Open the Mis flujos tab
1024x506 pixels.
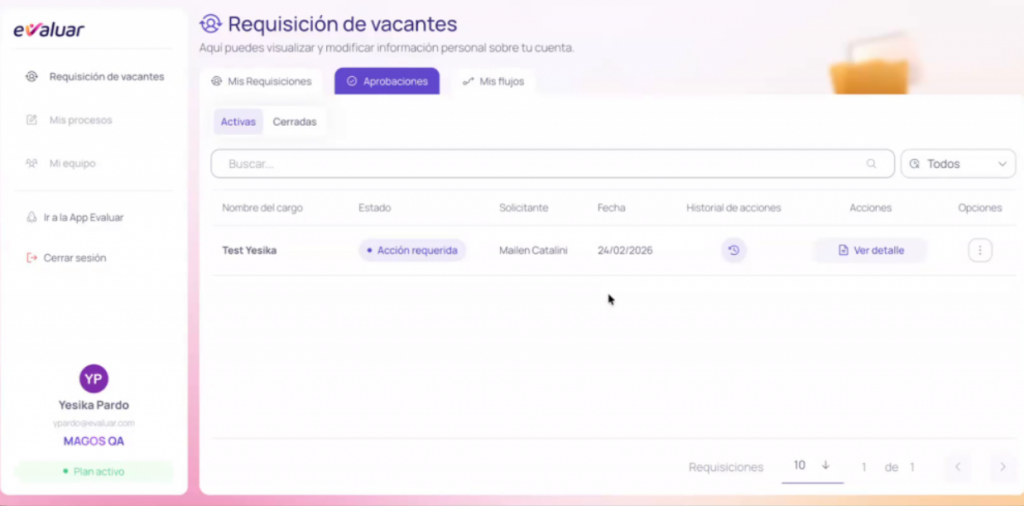tap(493, 81)
